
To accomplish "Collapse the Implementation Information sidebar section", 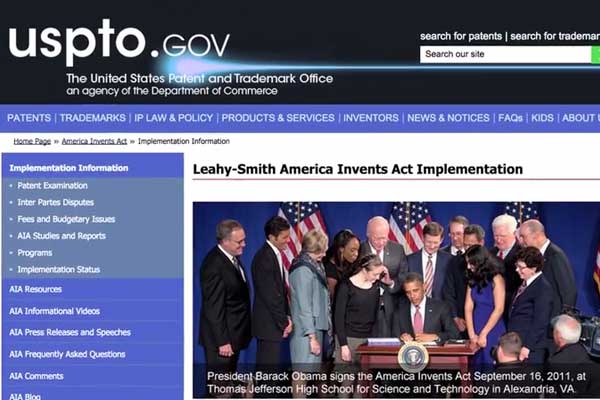I will 70,168.
